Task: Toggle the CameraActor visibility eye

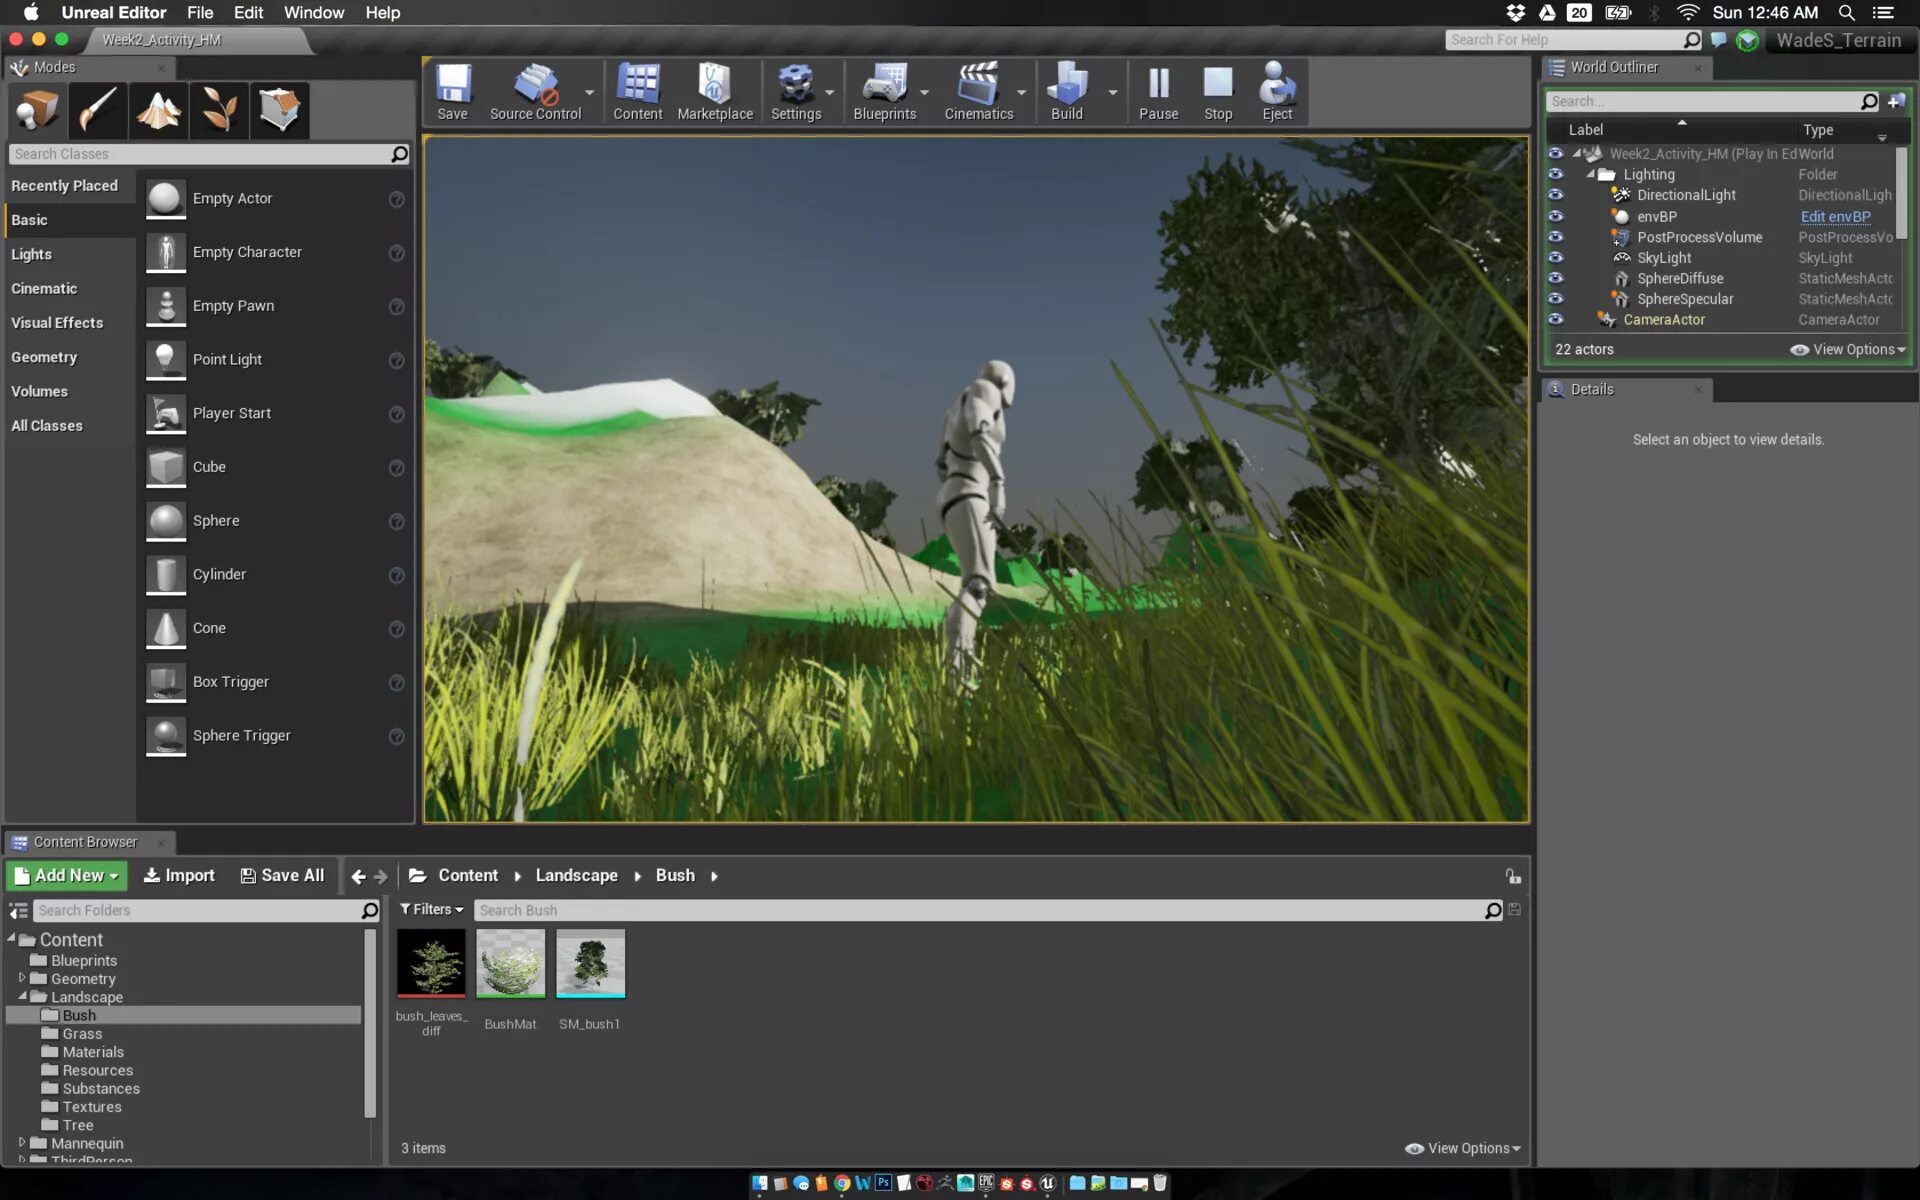Action: pos(1555,320)
